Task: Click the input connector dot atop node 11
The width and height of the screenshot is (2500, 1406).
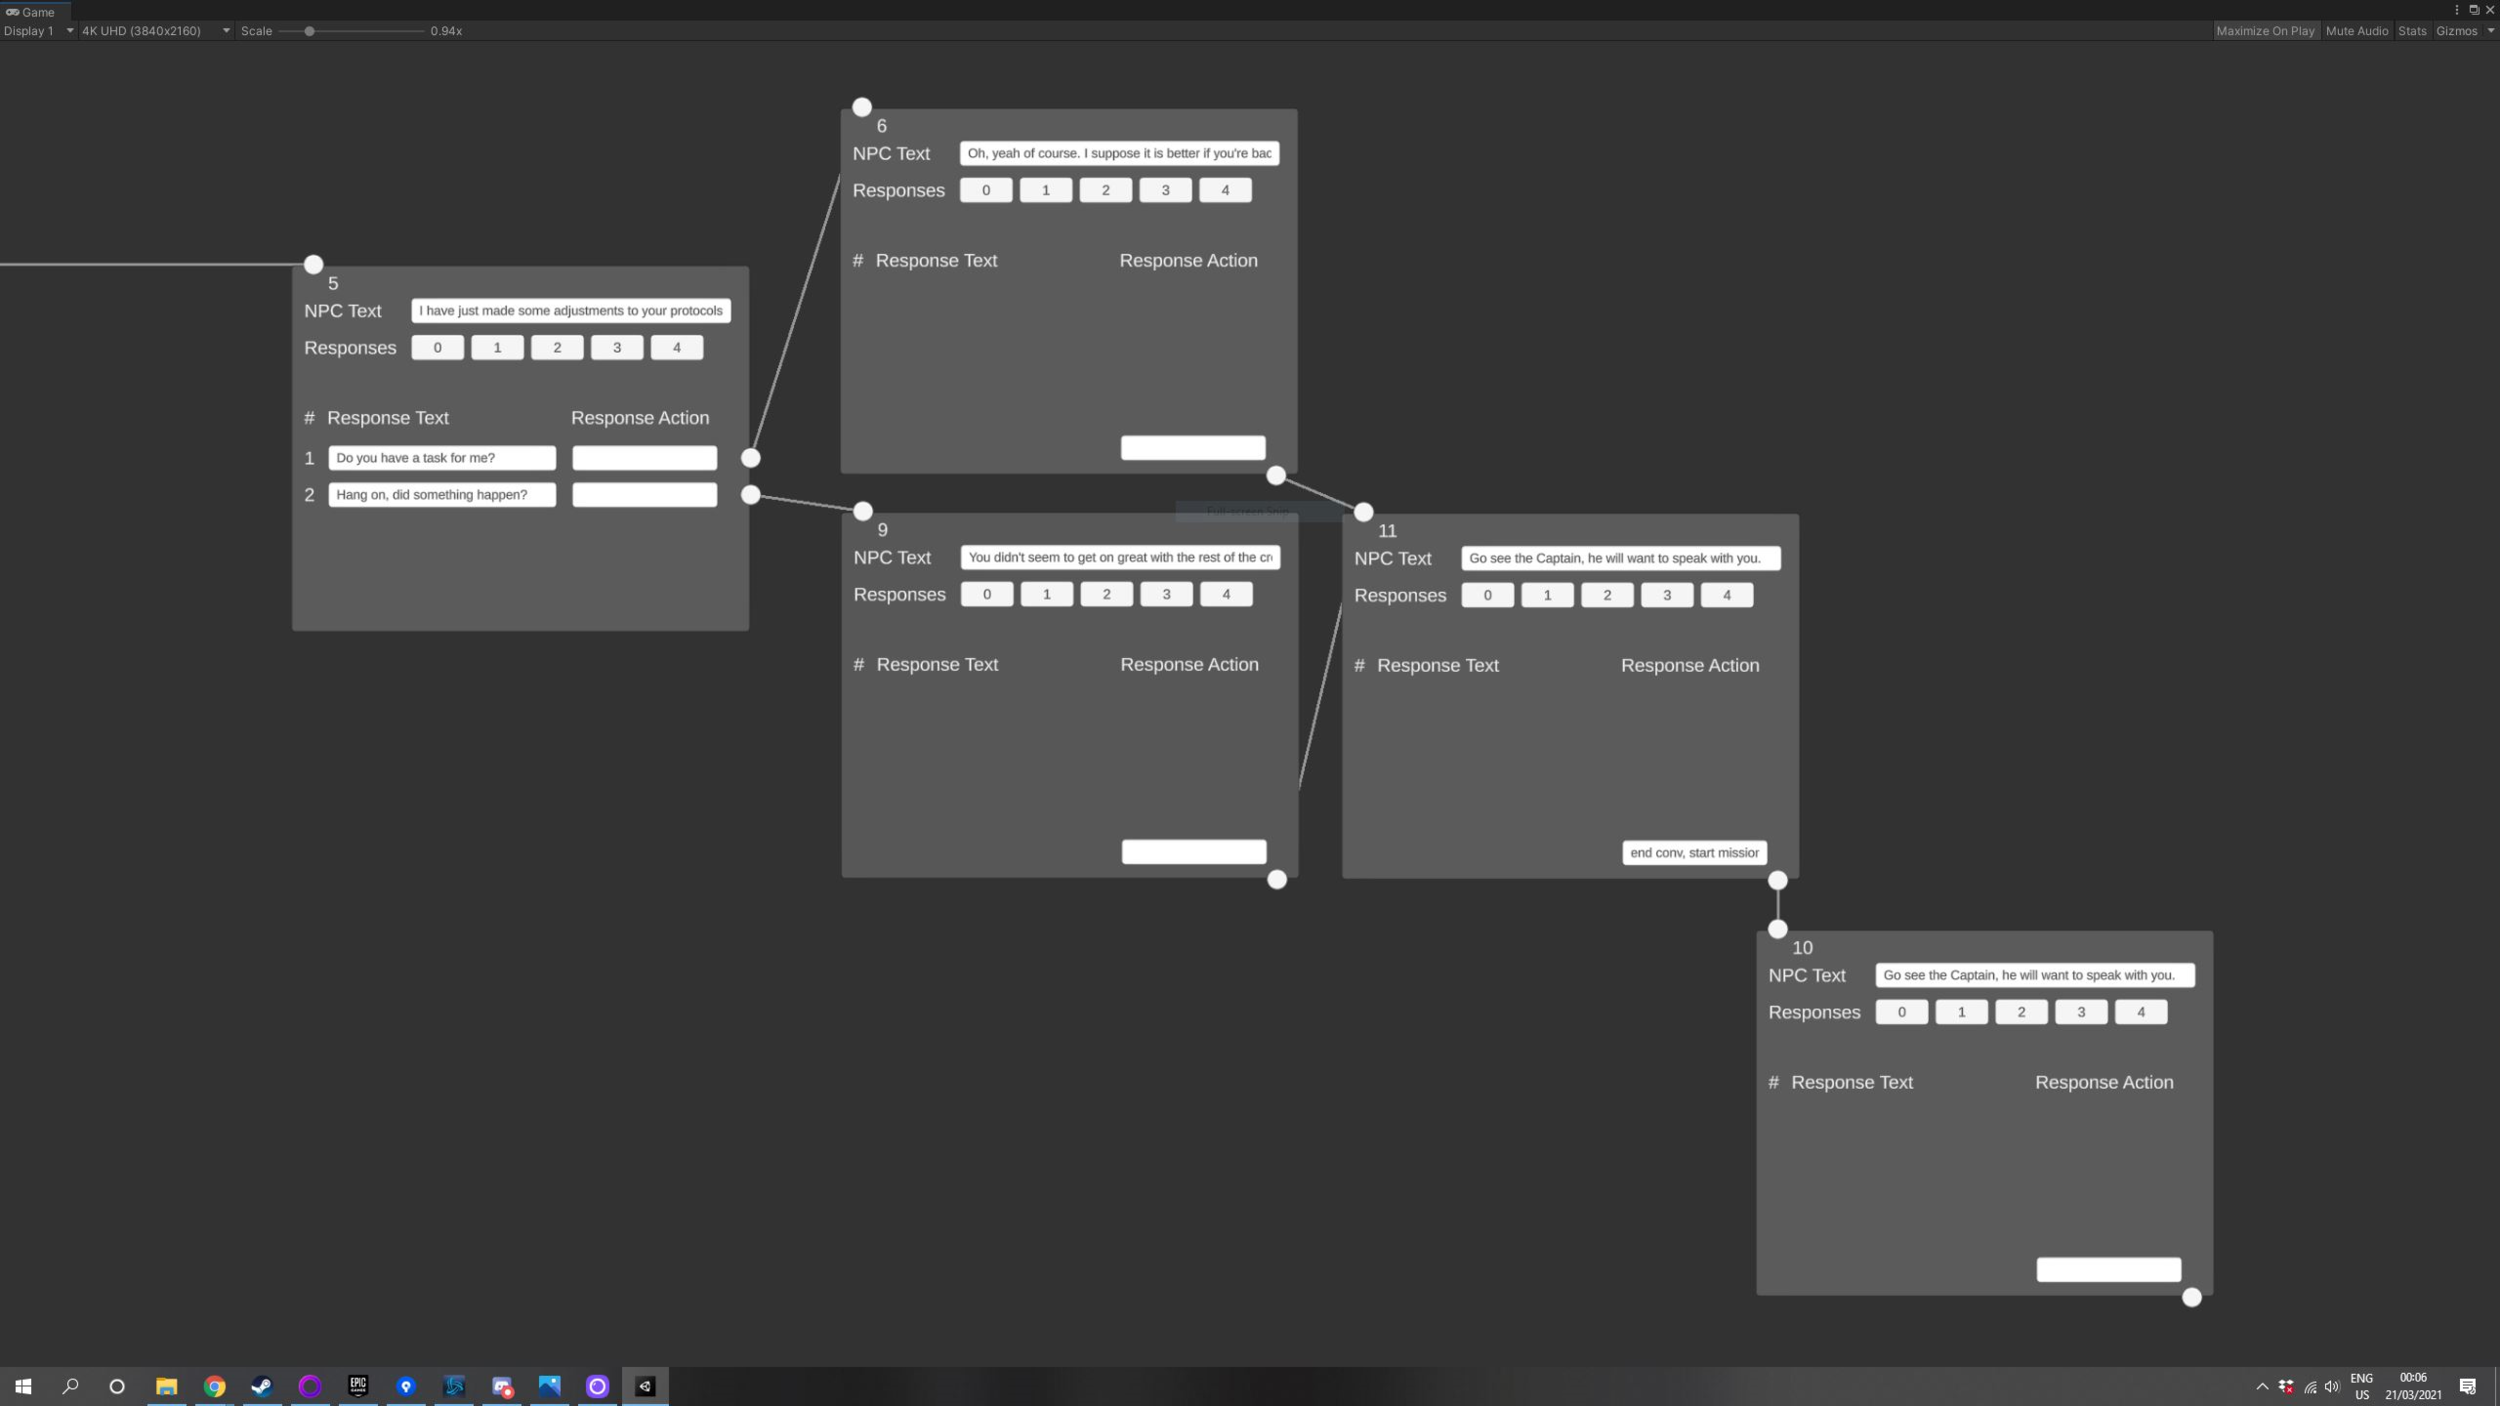Action: pos(1363,512)
